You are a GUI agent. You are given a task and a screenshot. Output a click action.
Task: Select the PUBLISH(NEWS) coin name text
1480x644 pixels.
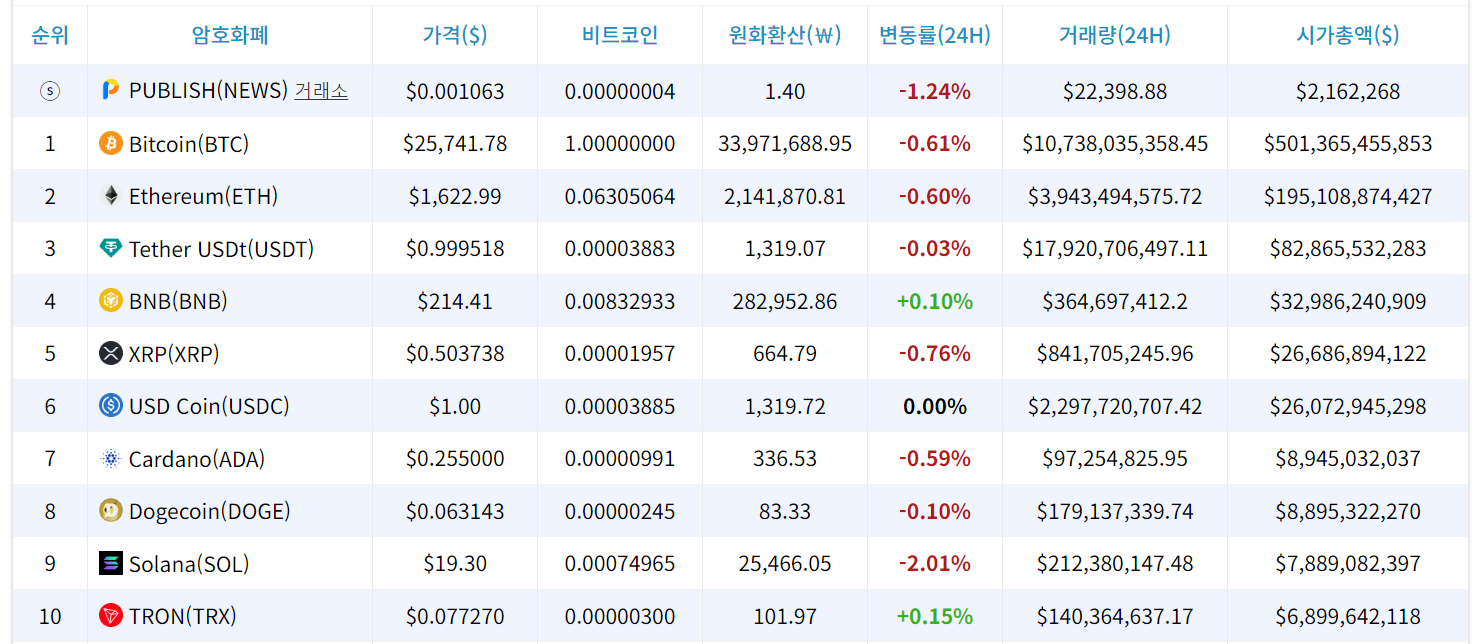(208, 91)
